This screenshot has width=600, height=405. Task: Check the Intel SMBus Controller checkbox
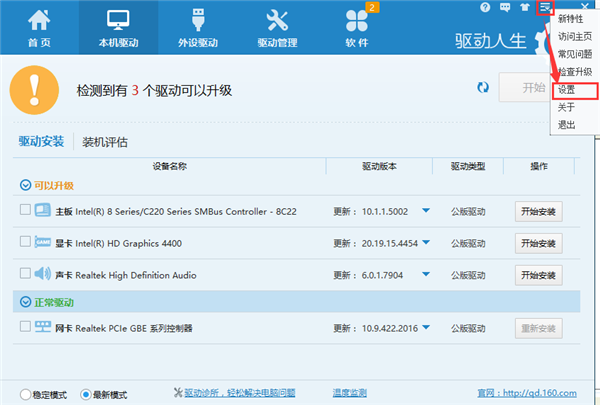click(x=25, y=210)
